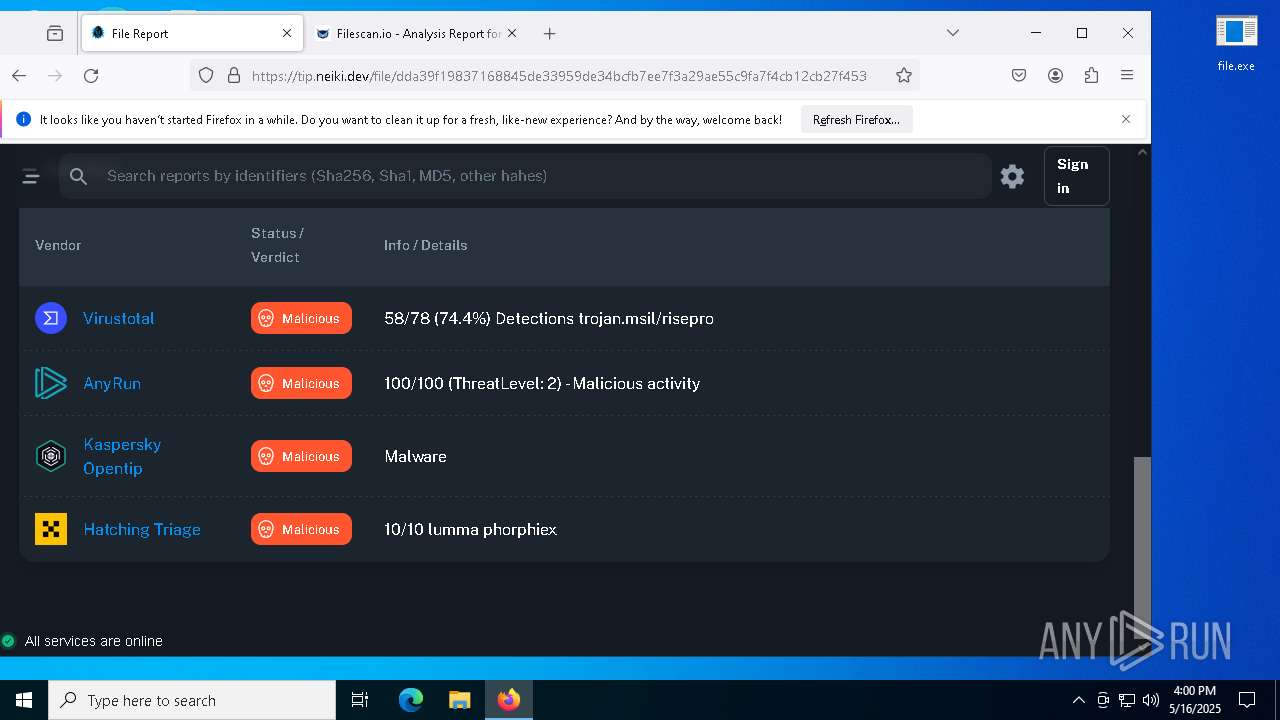Dismiss the Refresh Firefox notification bar

coord(1126,119)
